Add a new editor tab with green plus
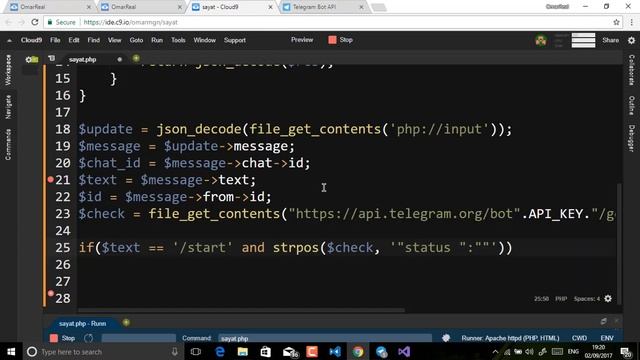The image size is (640, 360). [136, 59]
